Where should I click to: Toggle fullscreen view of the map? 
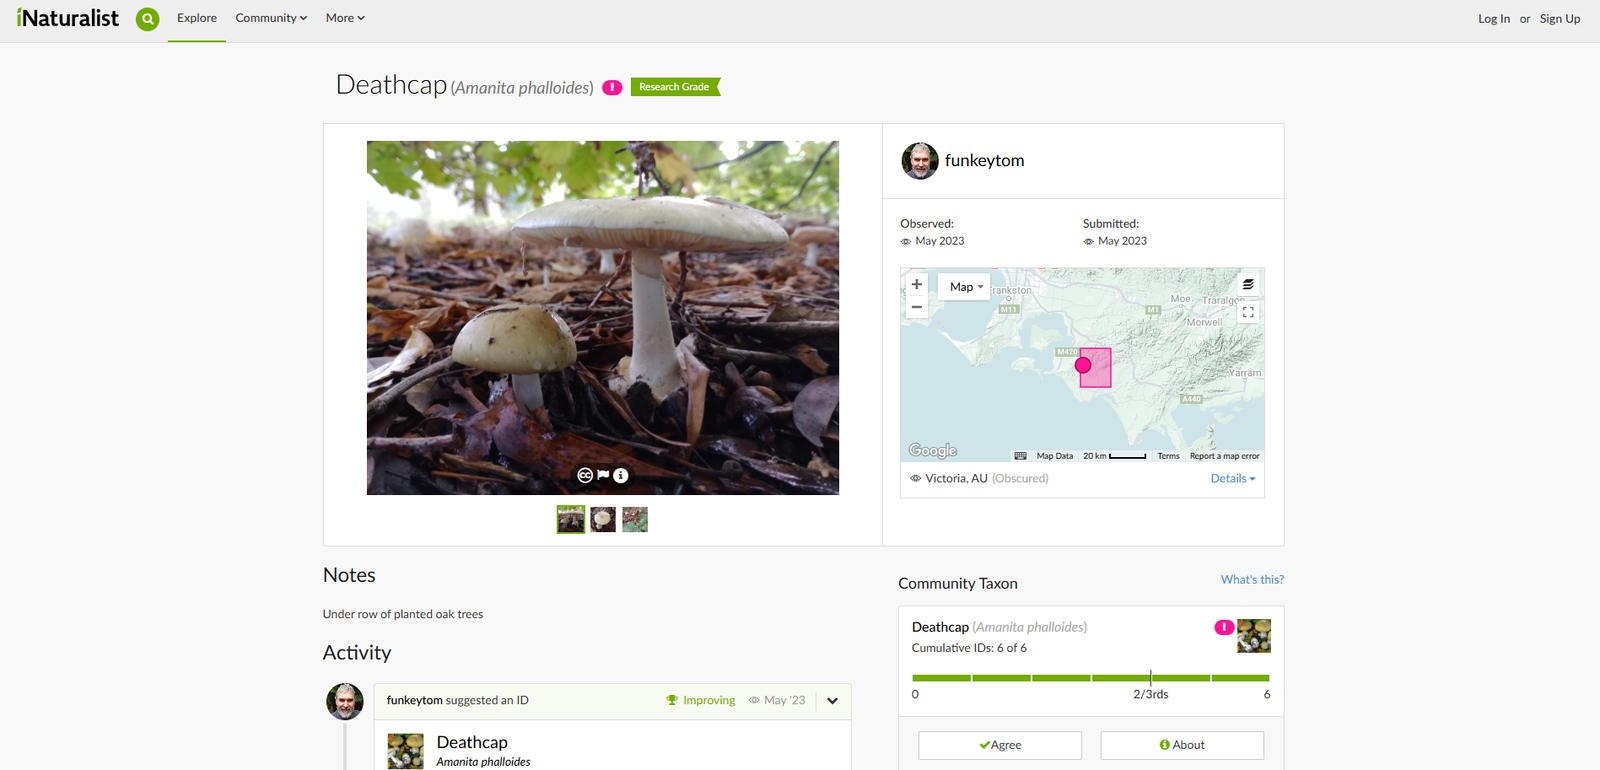click(x=1248, y=312)
